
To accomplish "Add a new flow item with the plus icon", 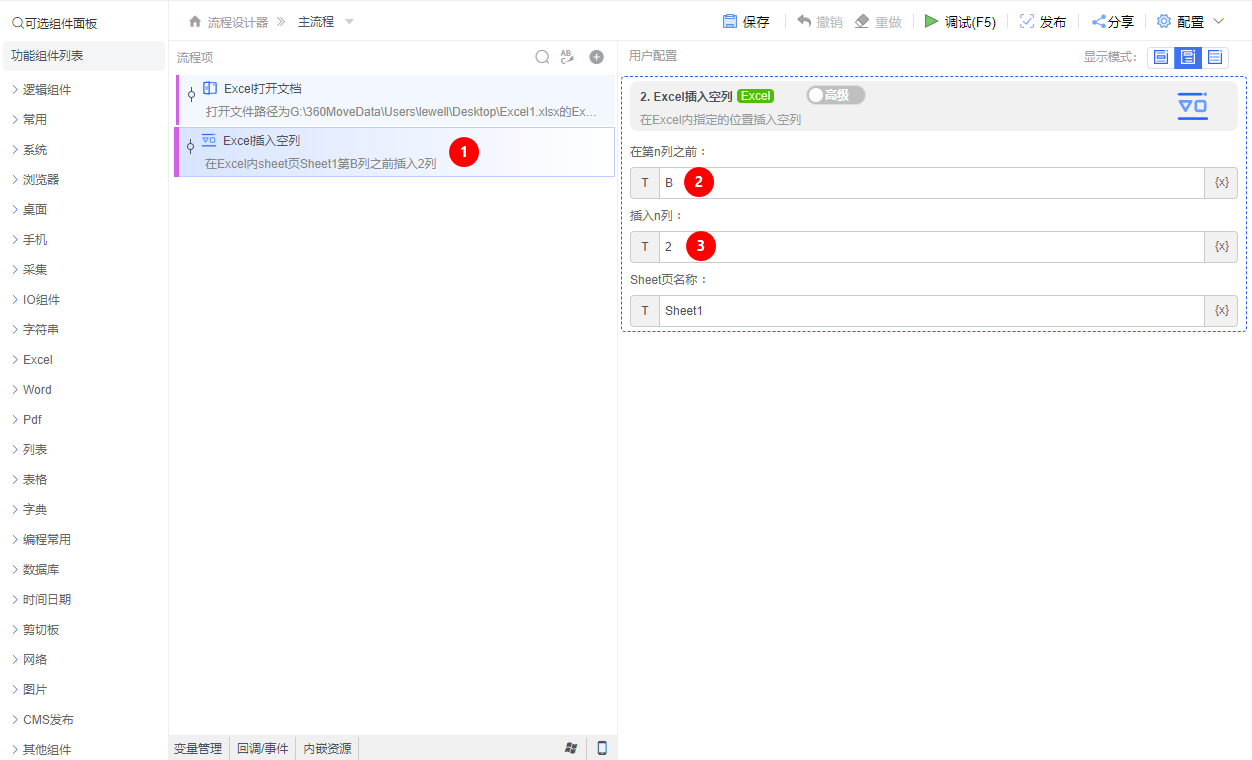I will pos(596,57).
